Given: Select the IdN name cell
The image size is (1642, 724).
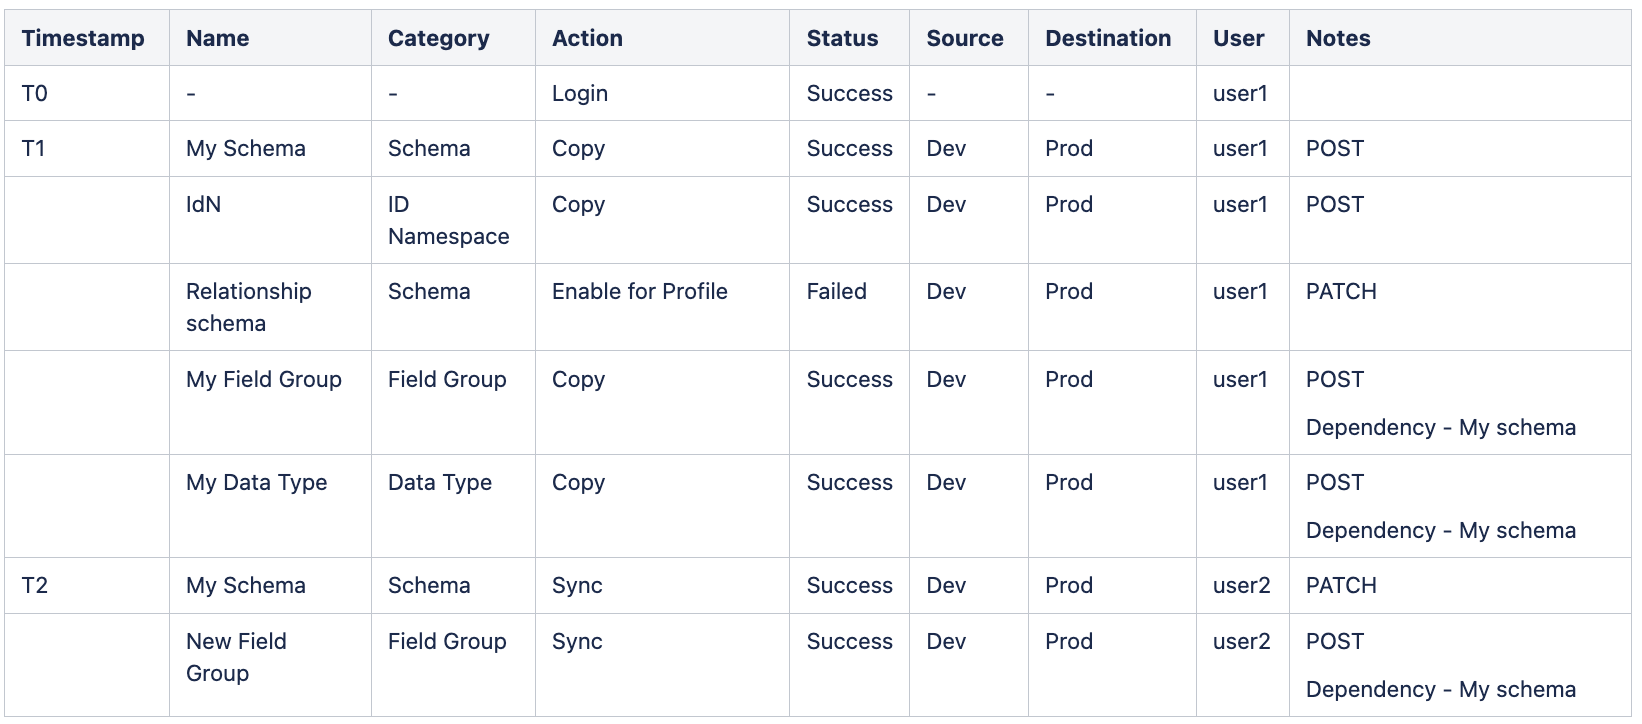Looking at the screenshot, I should coord(203,204).
